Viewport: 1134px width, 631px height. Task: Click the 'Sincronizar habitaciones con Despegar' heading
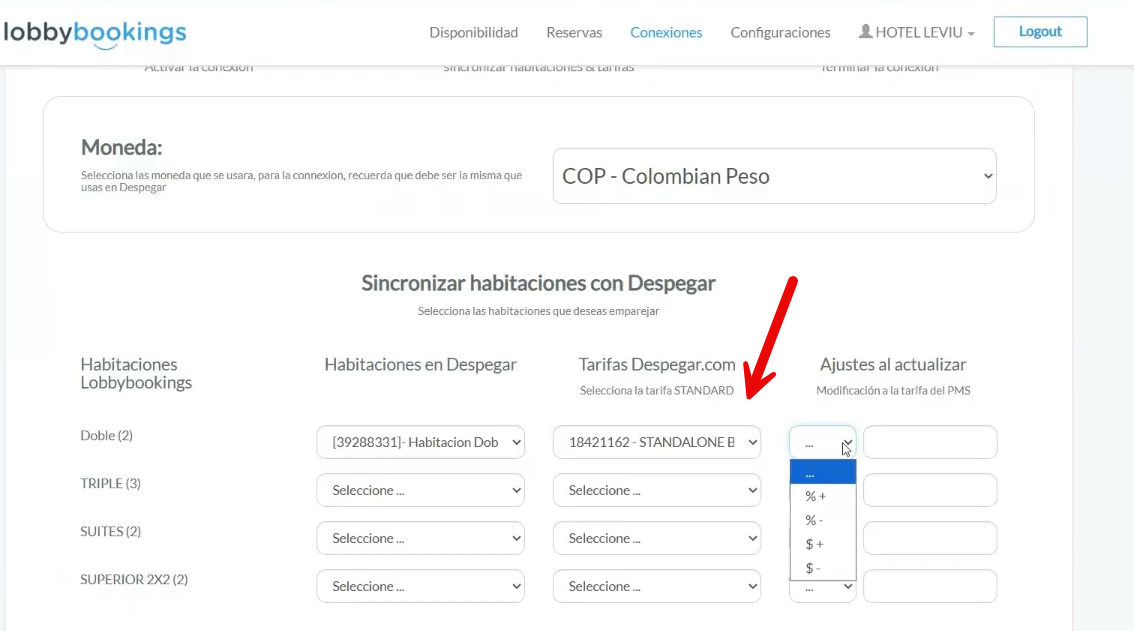click(538, 283)
